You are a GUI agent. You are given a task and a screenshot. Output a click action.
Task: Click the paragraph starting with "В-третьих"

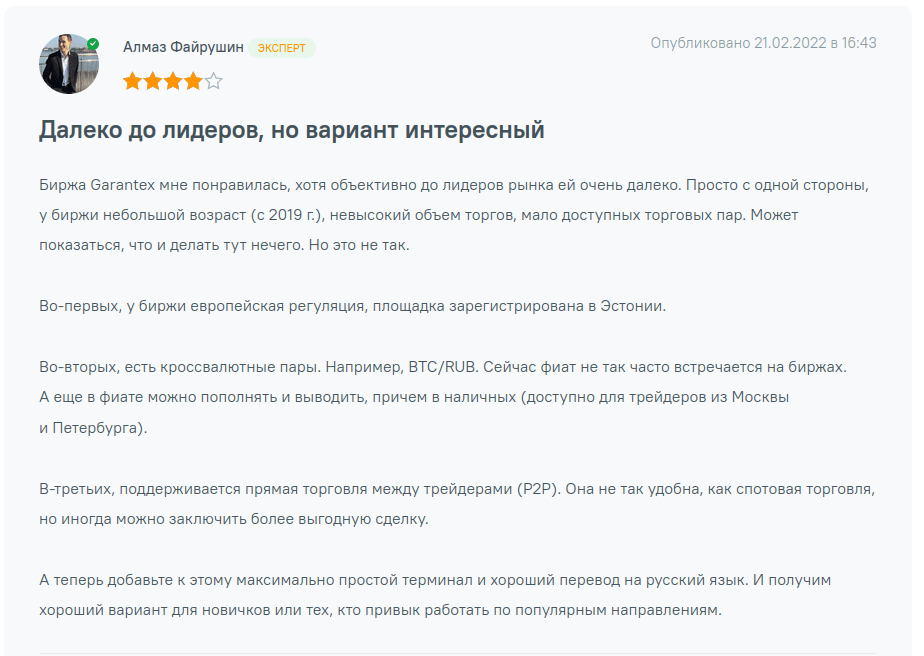(457, 490)
